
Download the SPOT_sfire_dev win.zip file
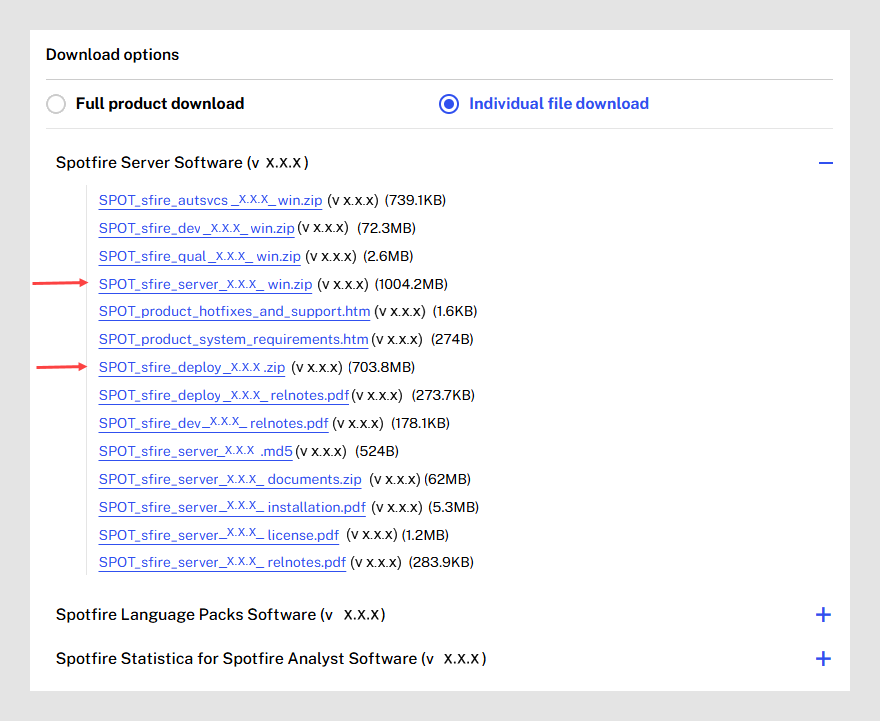click(196, 228)
